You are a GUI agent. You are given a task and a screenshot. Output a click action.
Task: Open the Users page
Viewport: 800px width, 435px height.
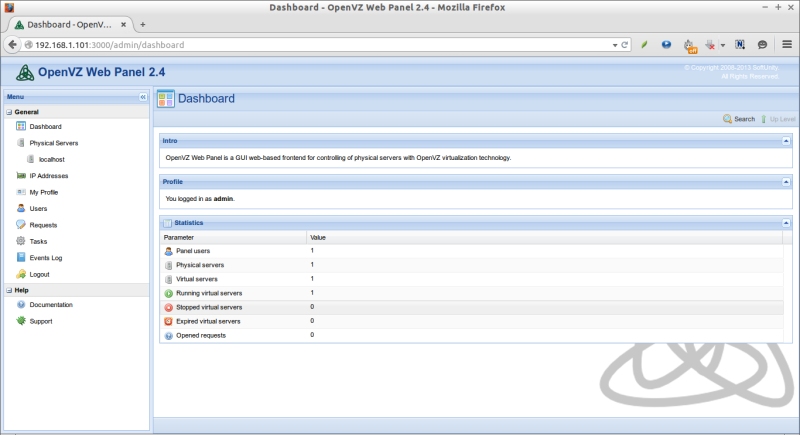tap(38, 209)
